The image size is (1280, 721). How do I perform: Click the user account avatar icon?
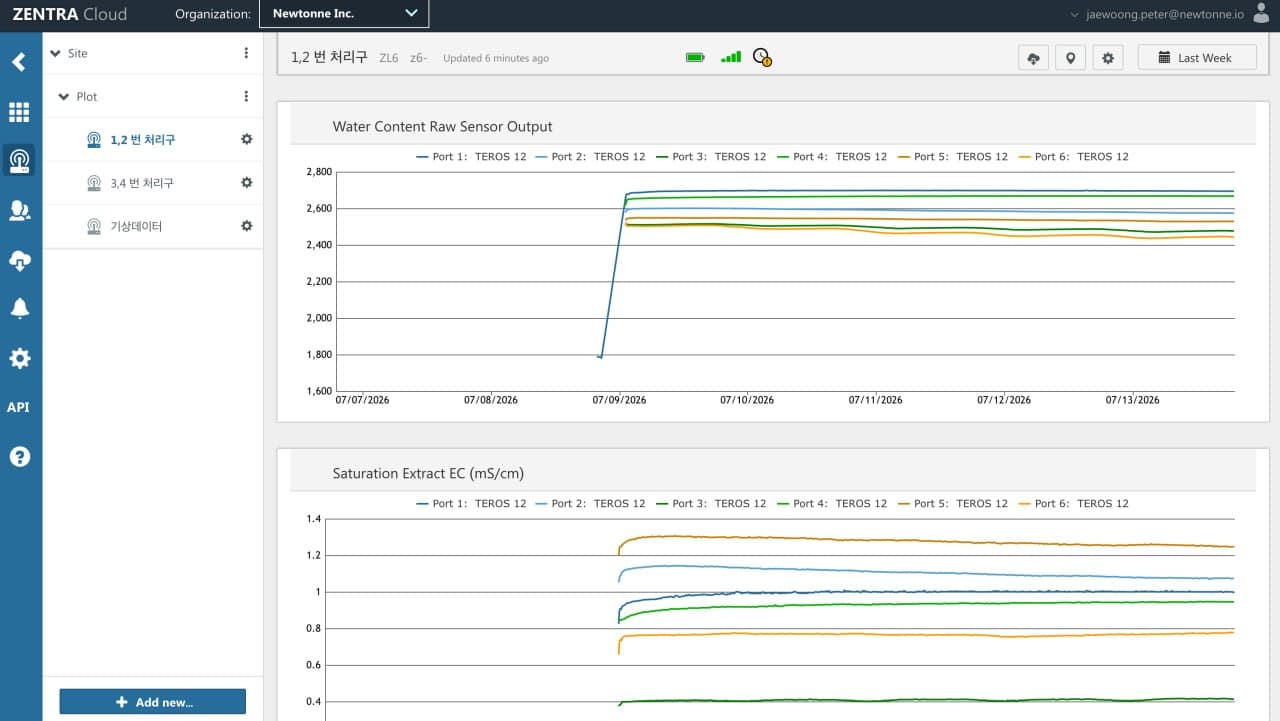(x=1261, y=13)
